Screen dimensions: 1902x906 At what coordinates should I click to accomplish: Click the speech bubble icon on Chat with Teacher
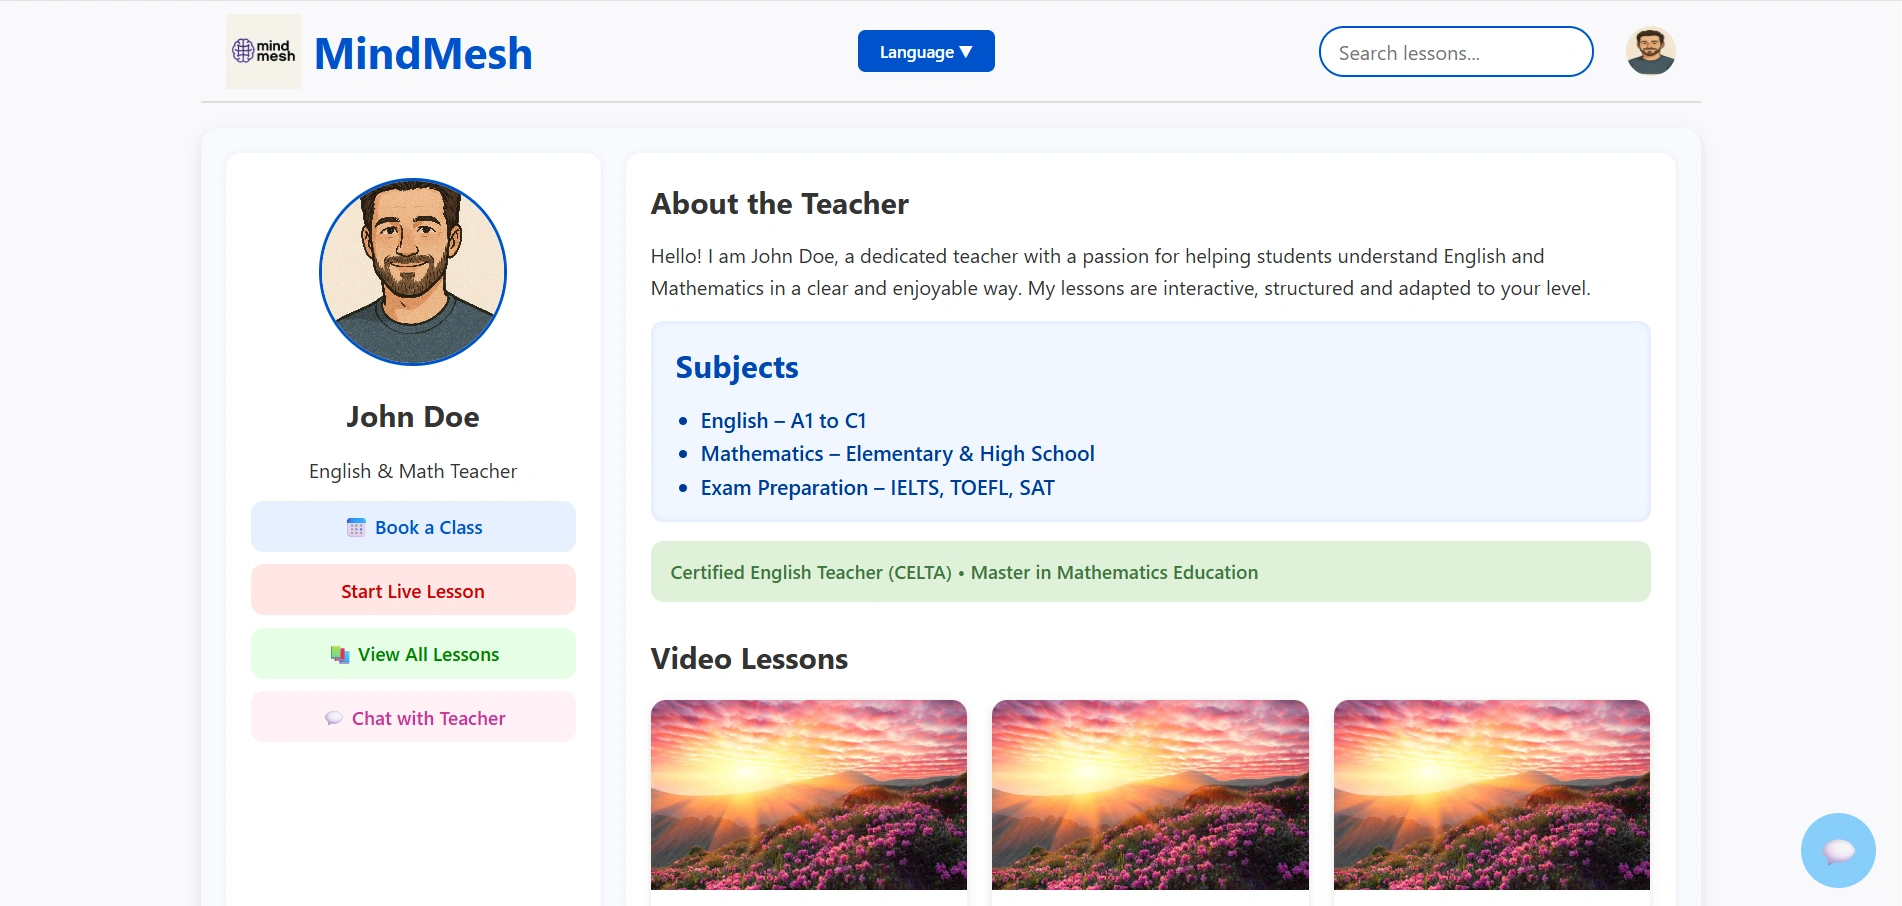(x=334, y=718)
